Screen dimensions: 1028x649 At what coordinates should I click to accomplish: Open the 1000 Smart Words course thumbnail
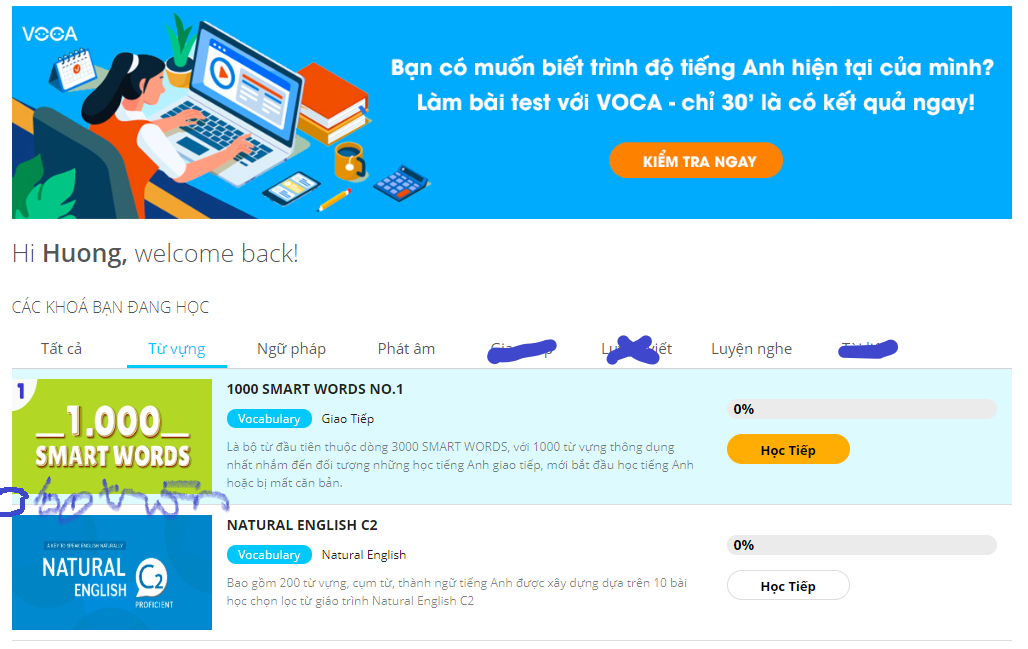(112, 437)
